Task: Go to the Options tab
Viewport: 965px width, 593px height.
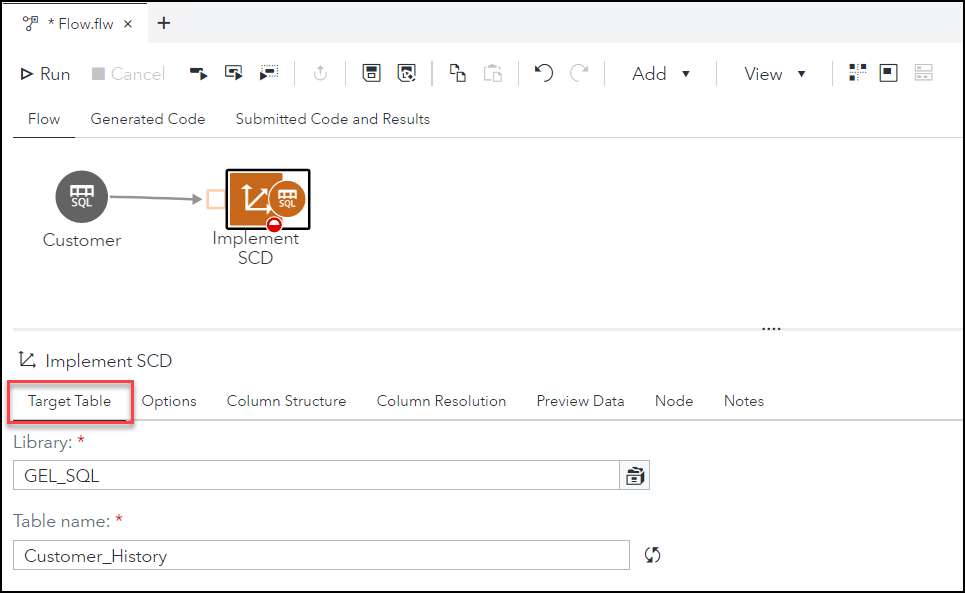Action: tap(169, 401)
